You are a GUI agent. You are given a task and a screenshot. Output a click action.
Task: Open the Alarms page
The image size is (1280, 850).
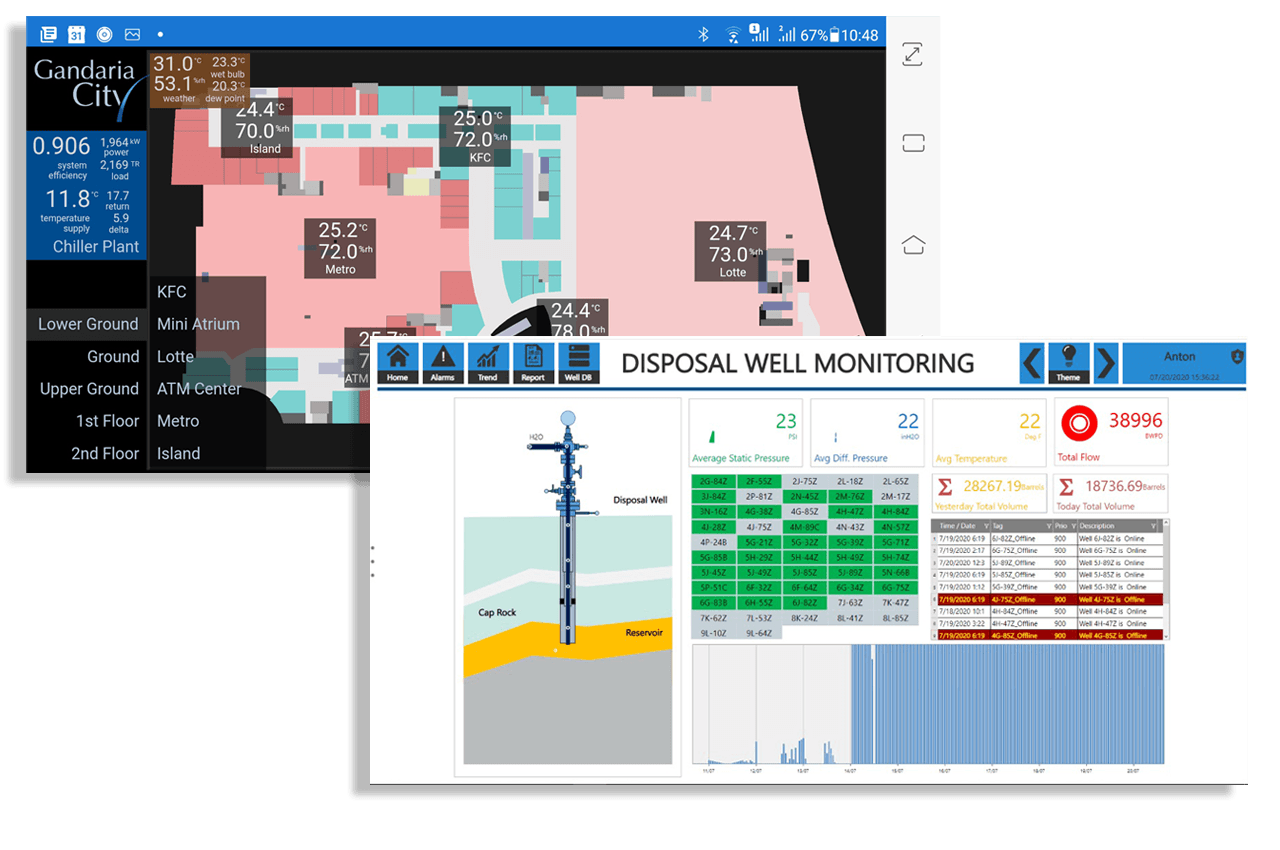[442, 362]
